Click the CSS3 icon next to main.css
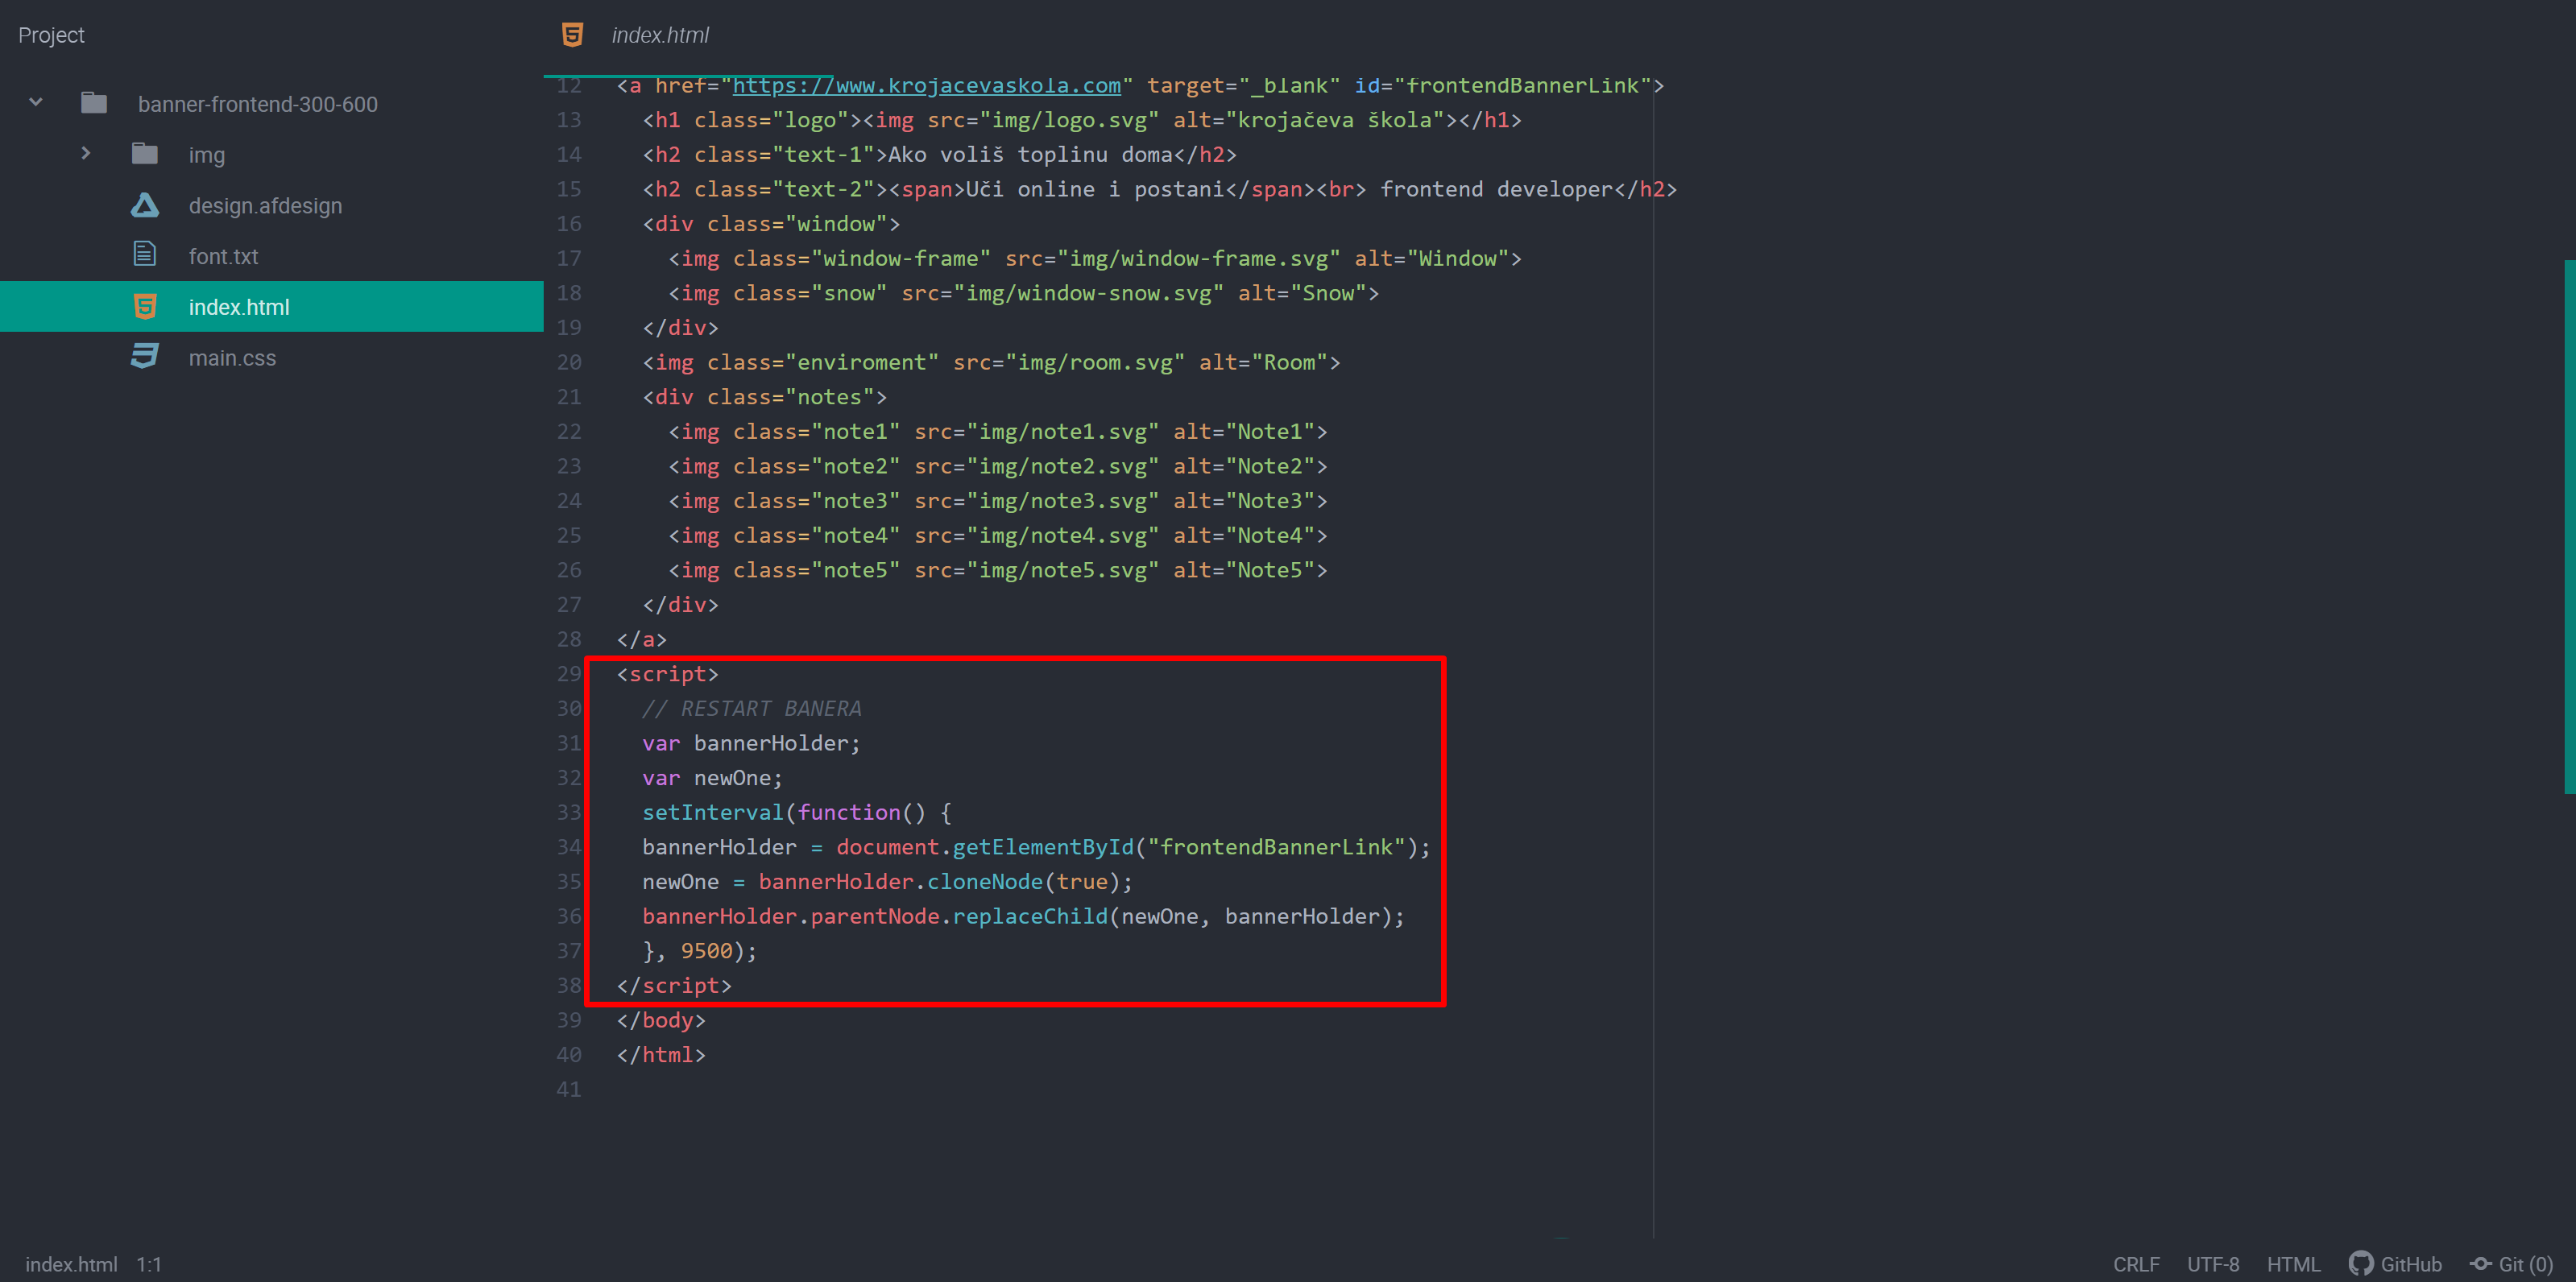 pos(145,357)
